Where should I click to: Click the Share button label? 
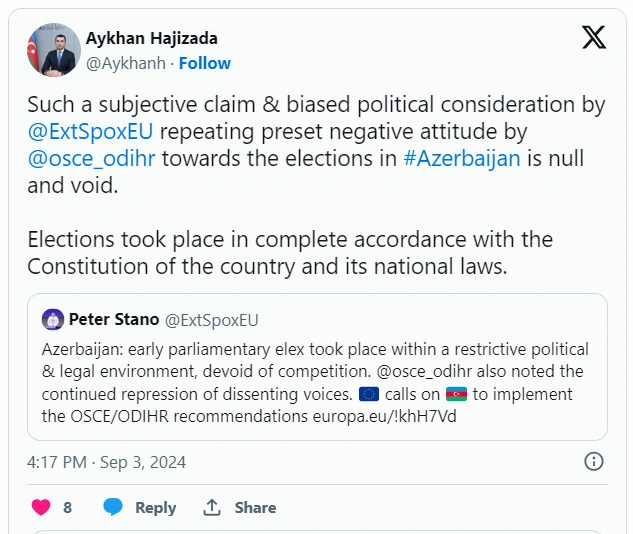click(255, 507)
